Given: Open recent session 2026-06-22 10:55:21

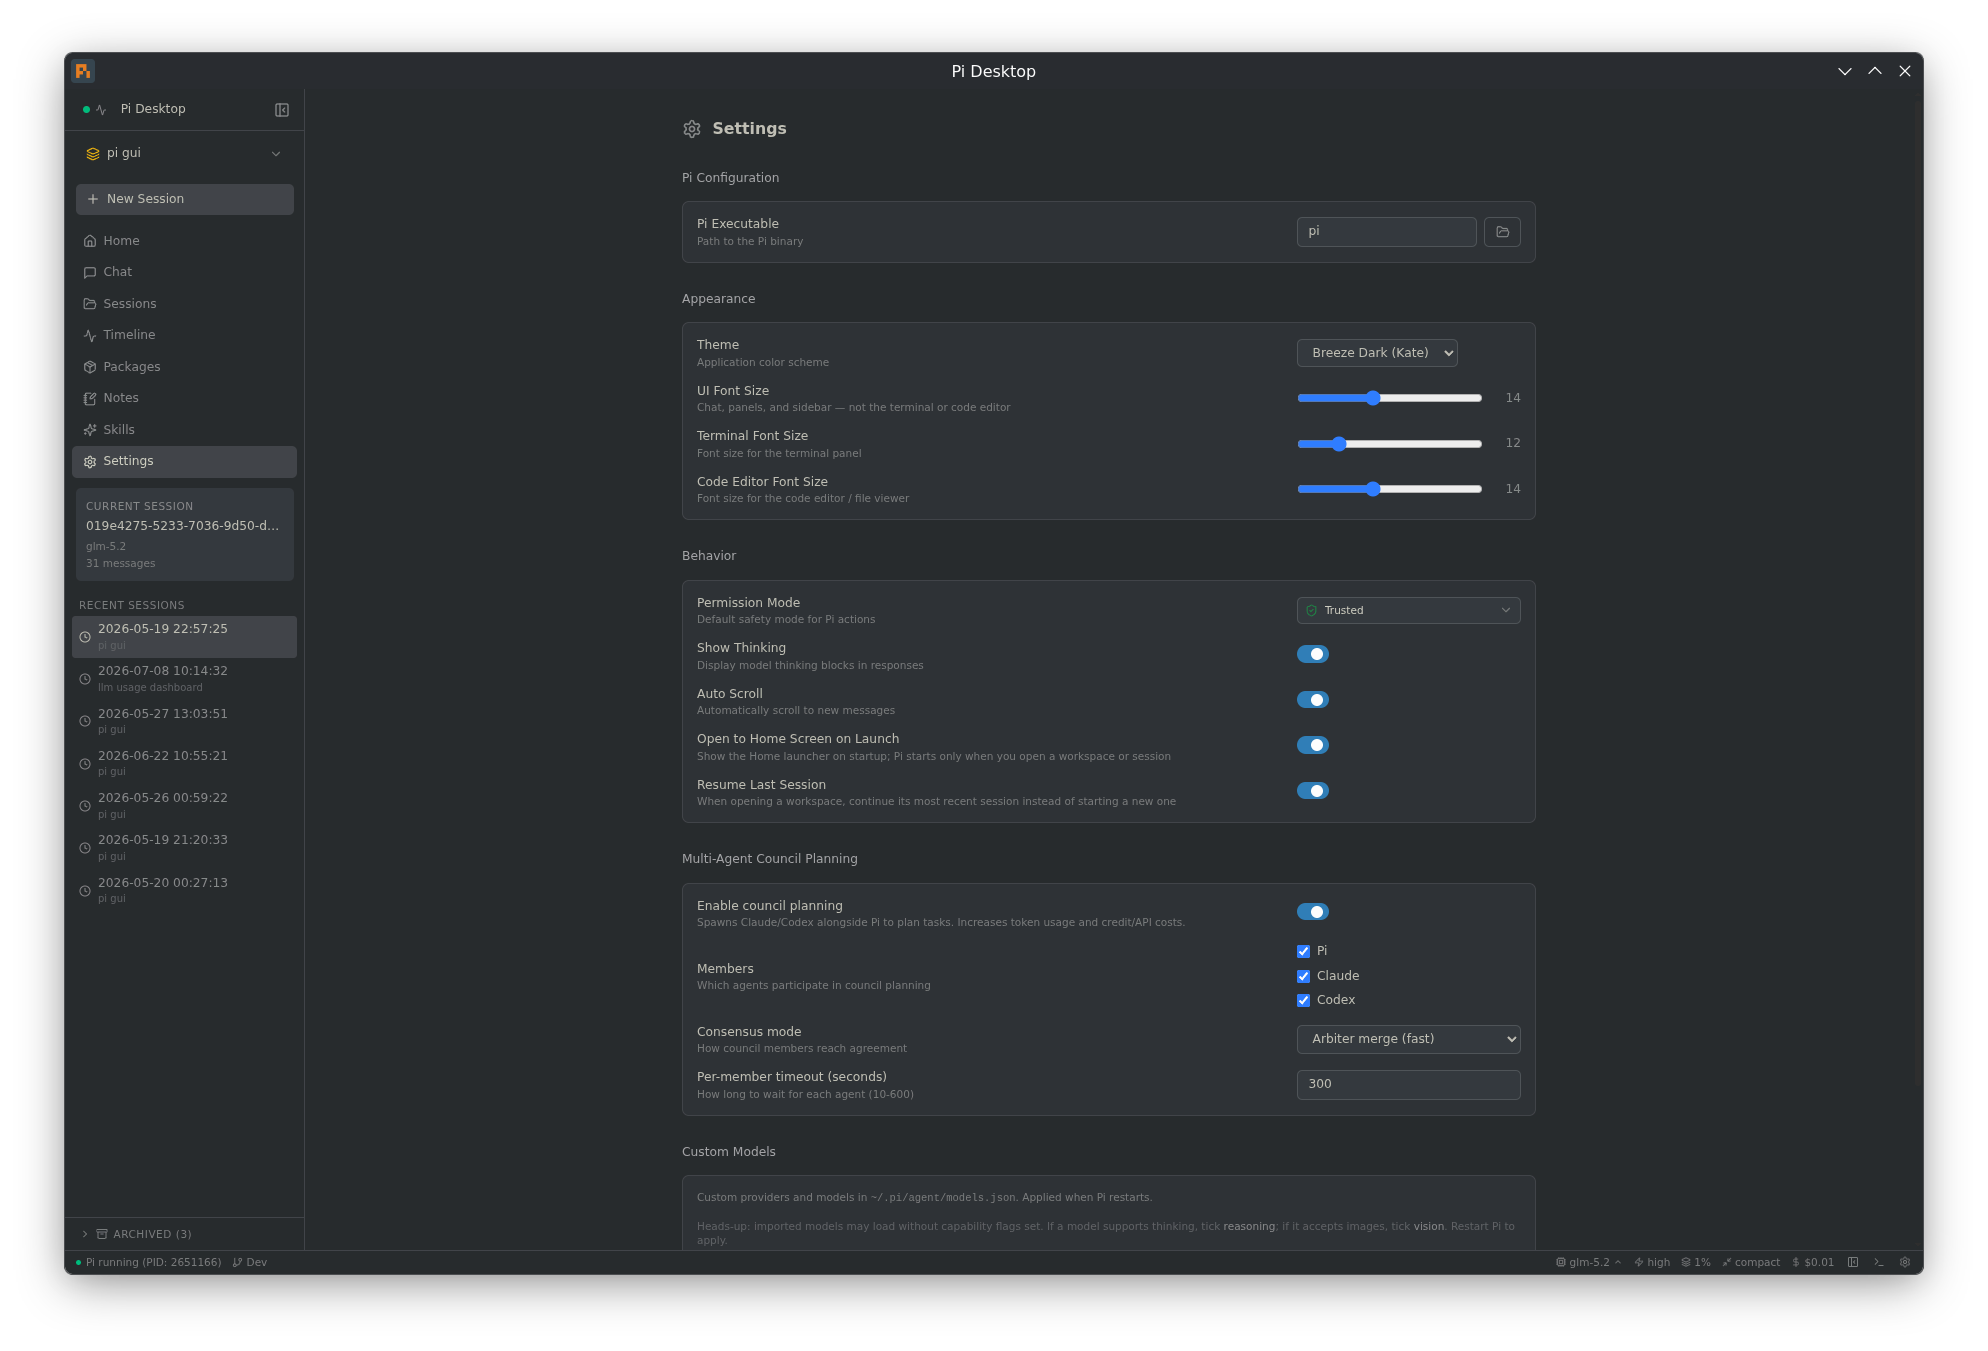Looking at the screenshot, I should pyautogui.click(x=184, y=764).
